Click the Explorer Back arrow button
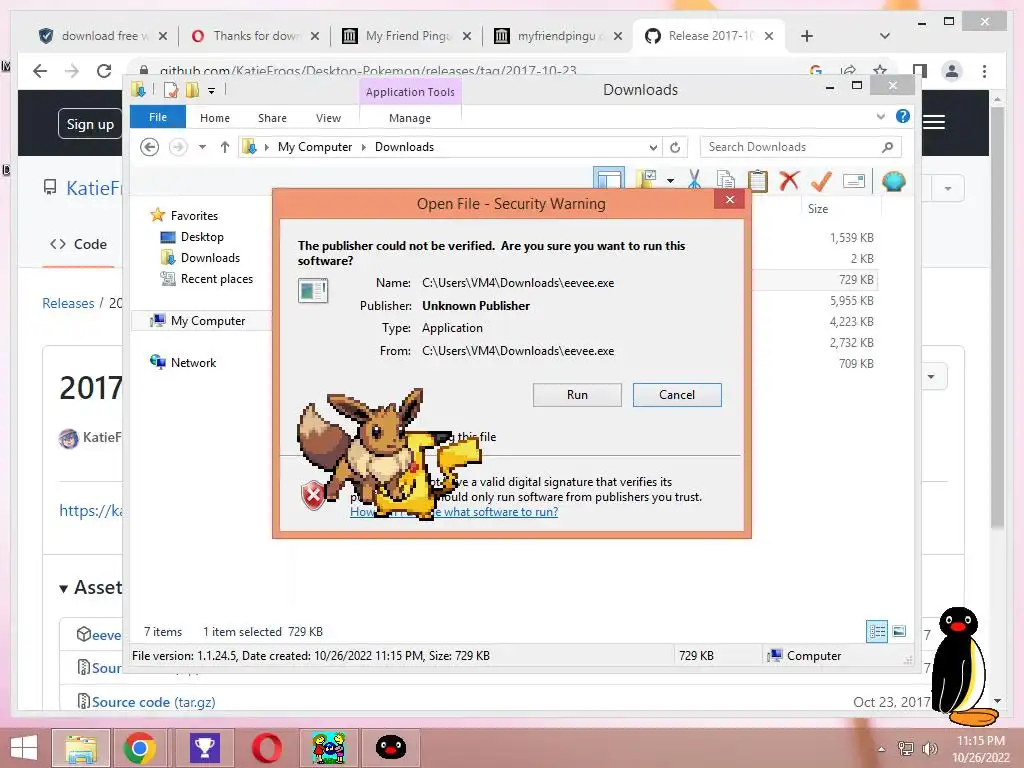Image resolution: width=1024 pixels, height=768 pixels. (x=150, y=147)
